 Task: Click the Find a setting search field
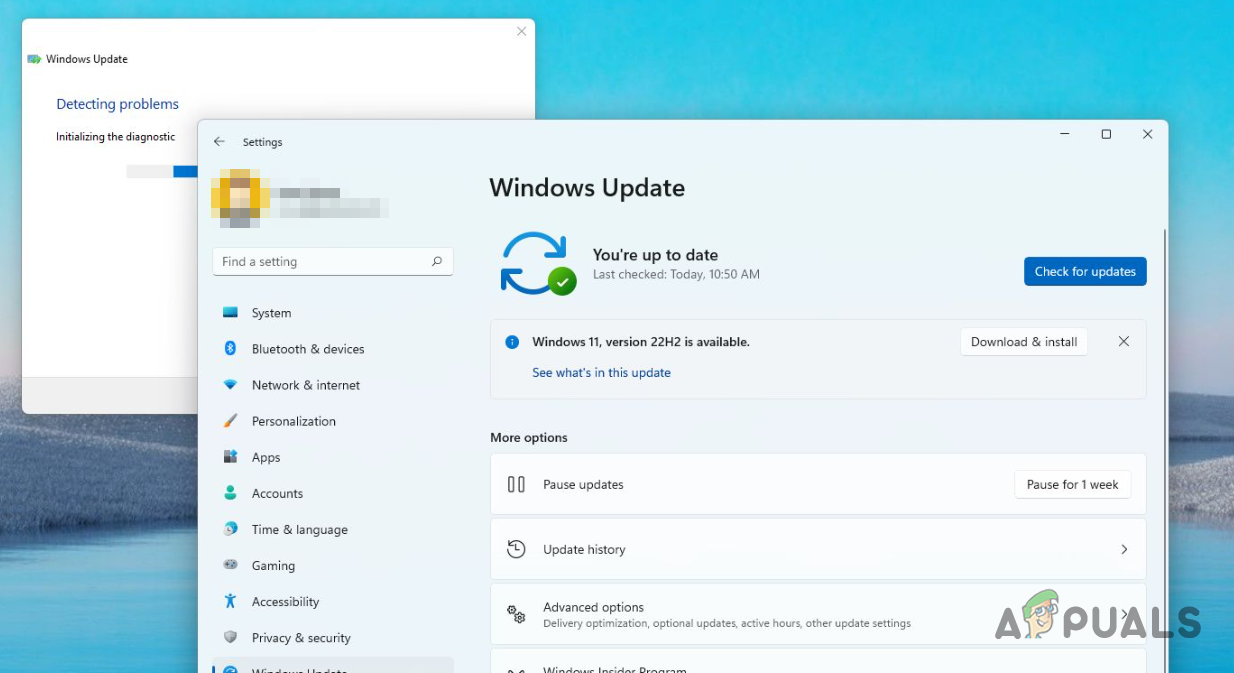(x=320, y=262)
